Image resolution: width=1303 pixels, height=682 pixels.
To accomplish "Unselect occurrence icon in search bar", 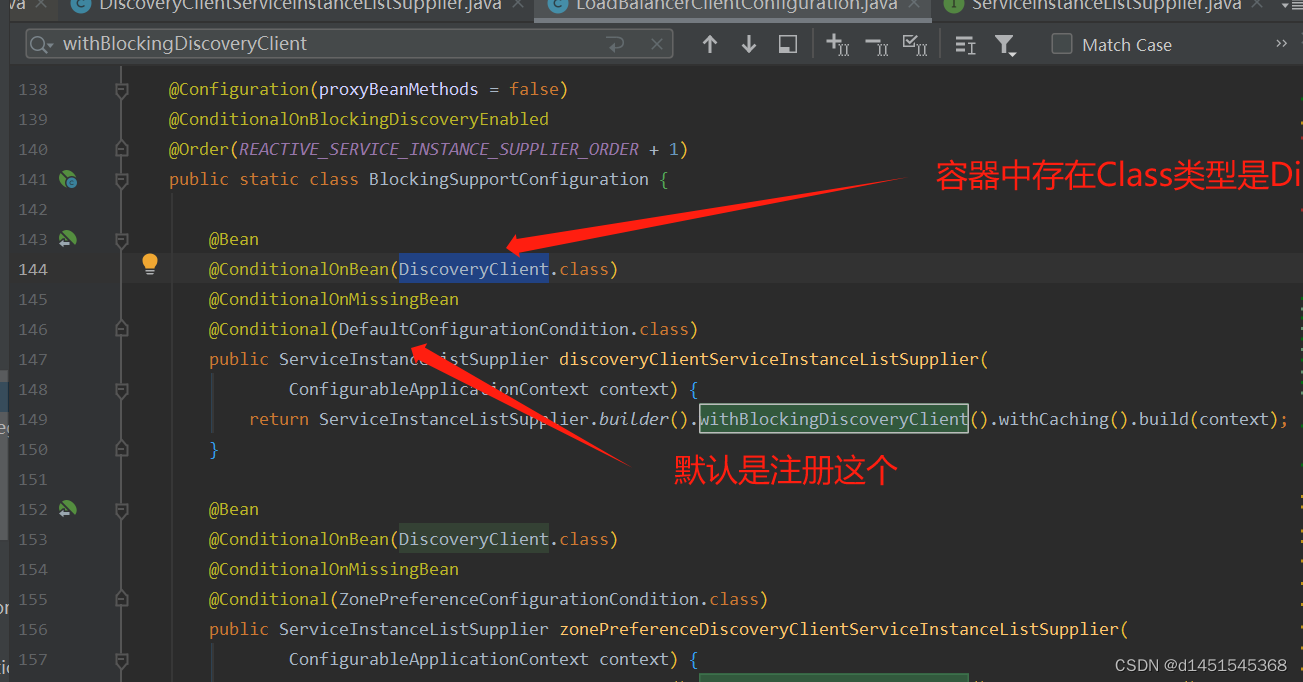I will pyautogui.click(x=876, y=44).
